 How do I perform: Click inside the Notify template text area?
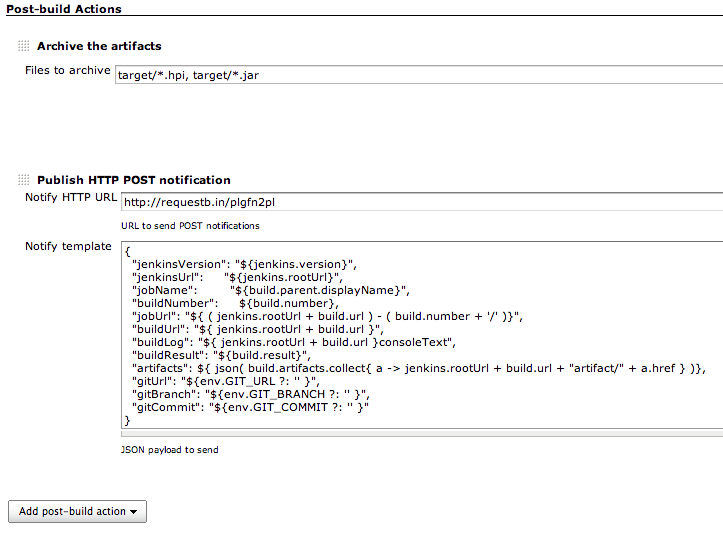pos(422,335)
